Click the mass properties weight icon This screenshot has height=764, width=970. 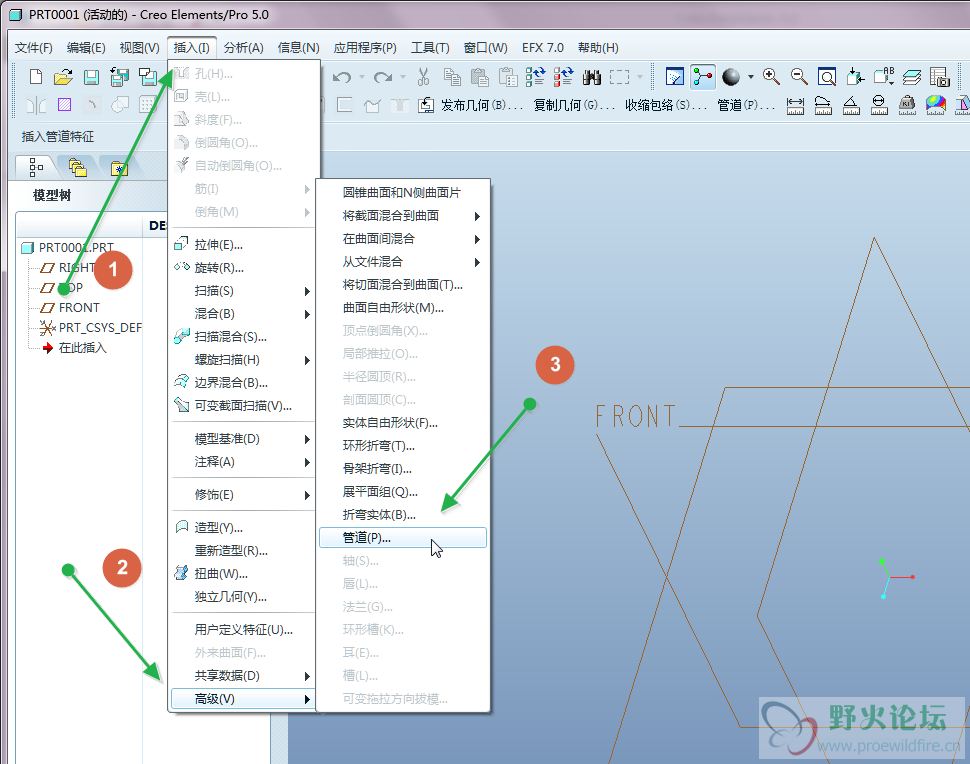tap(908, 105)
